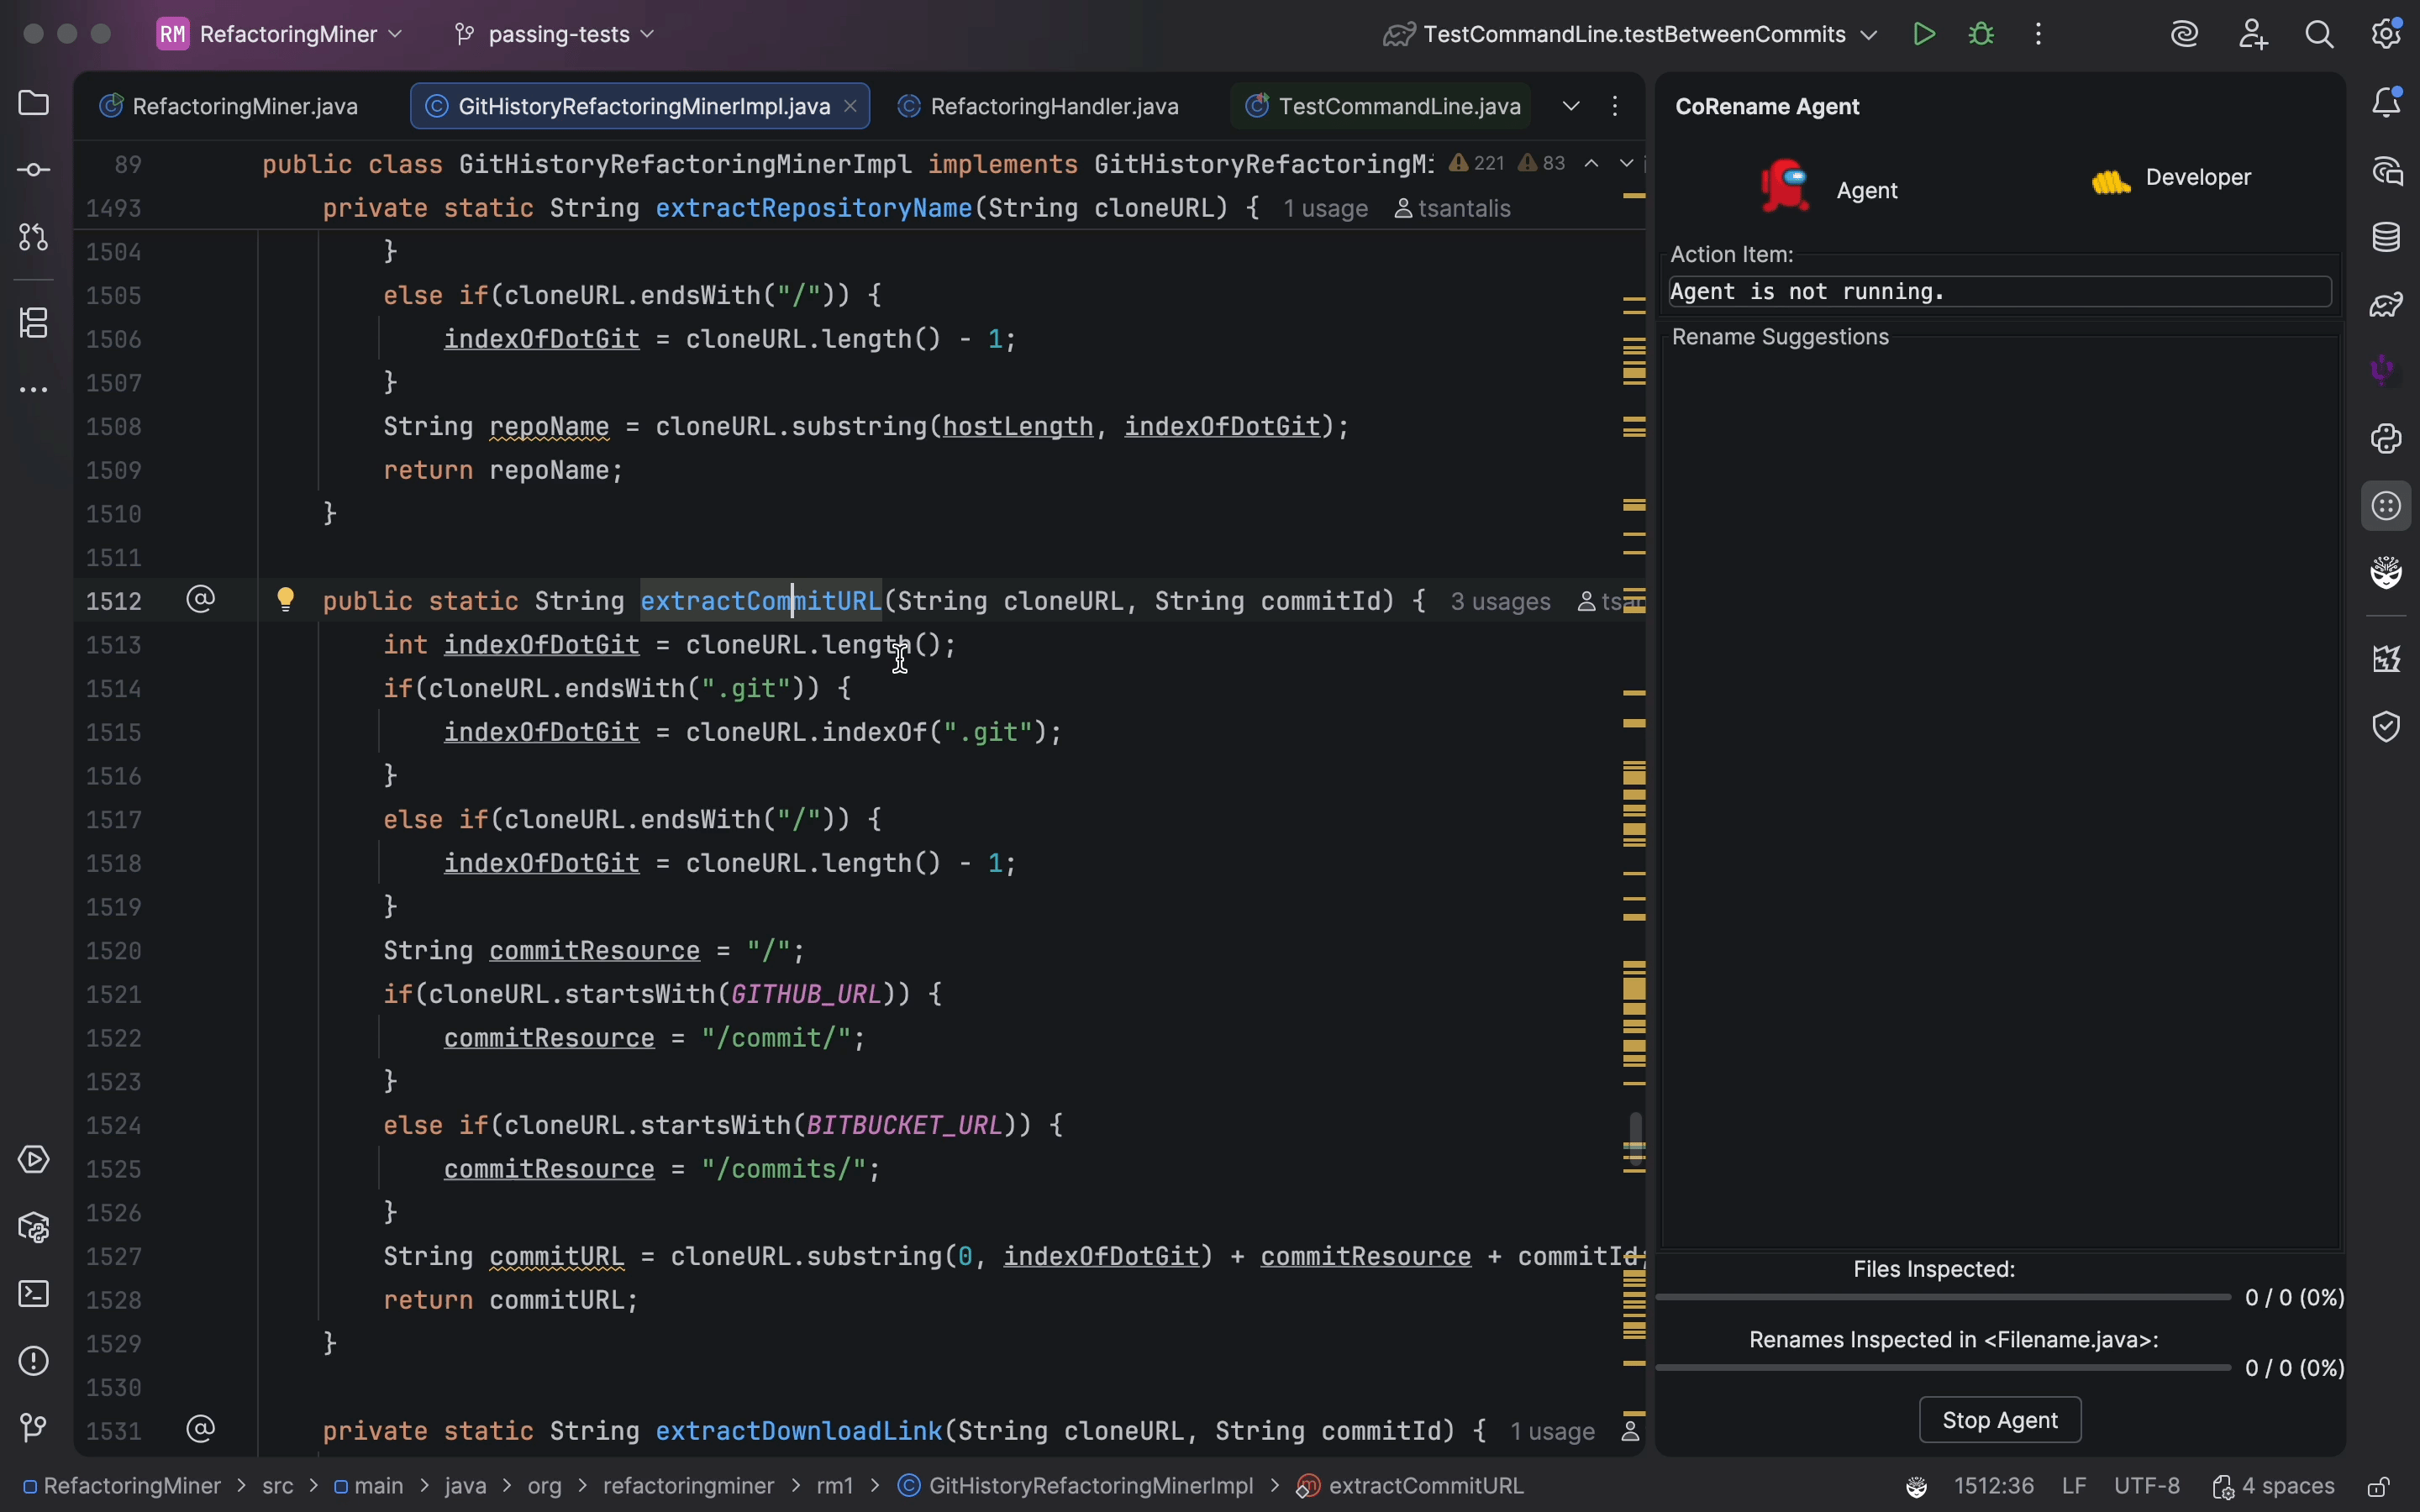Open the Database tool window

2387,237
